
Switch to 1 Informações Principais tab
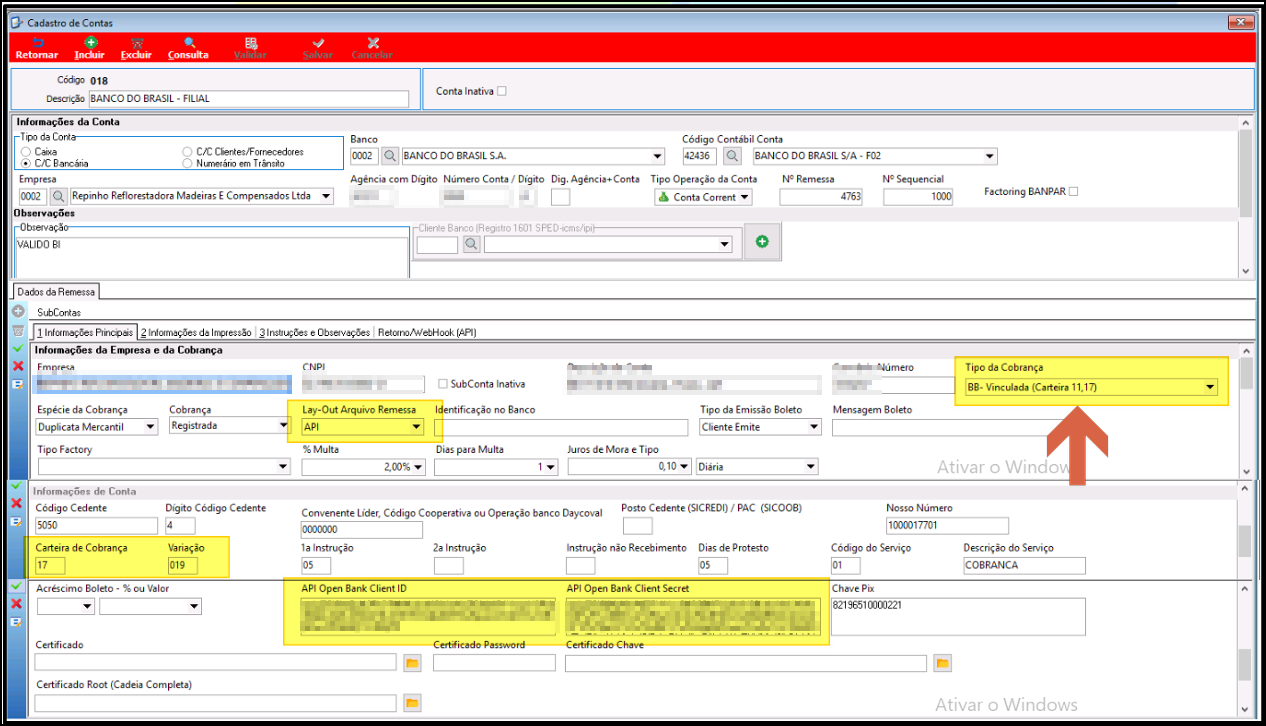(x=84, y=332)
